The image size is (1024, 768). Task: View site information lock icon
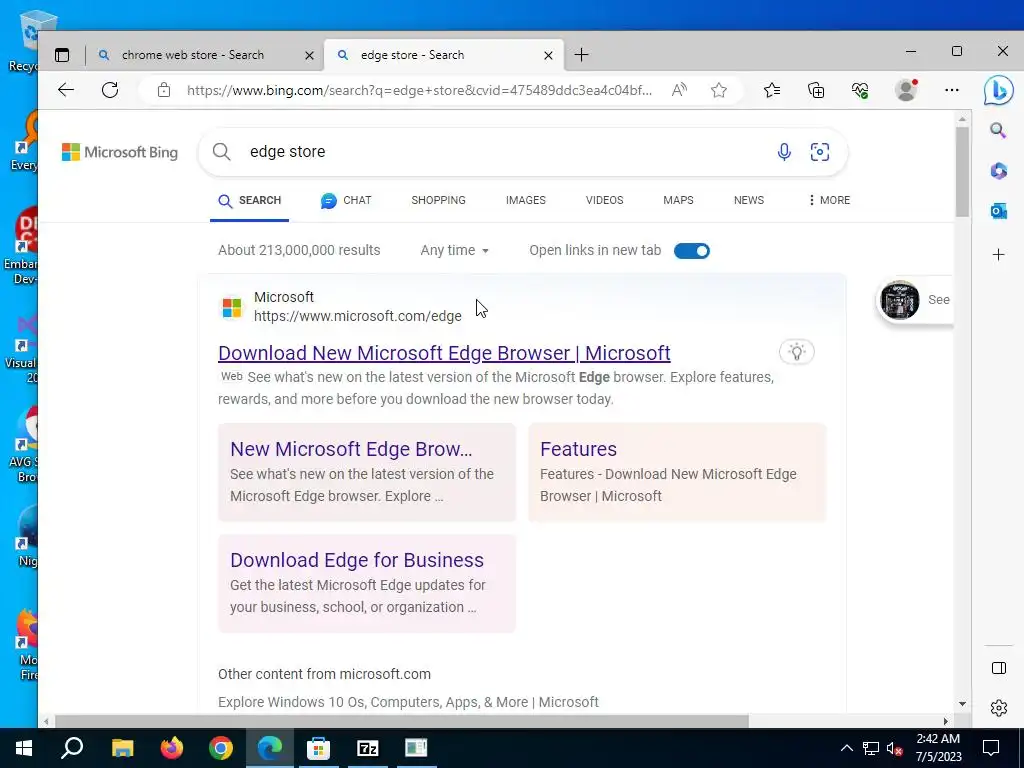[x=163, y=90]
